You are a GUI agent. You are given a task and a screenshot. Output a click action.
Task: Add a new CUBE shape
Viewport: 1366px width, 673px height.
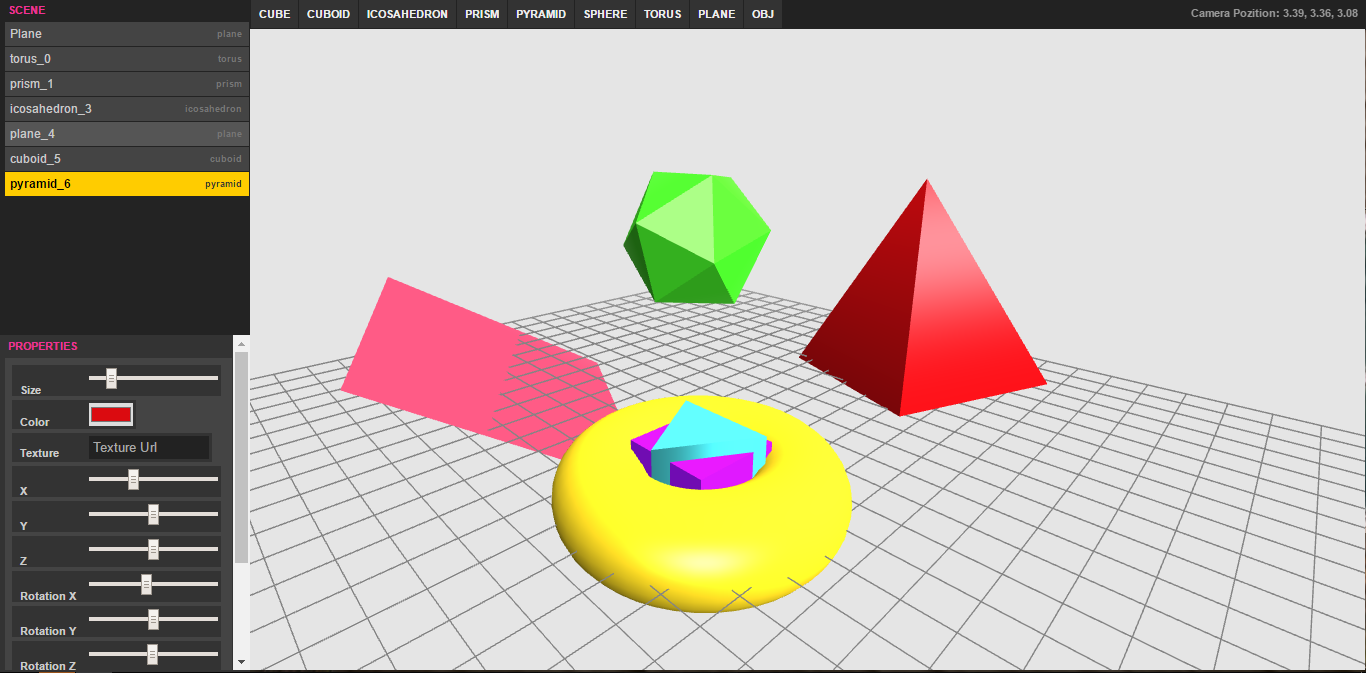(274, 14)
